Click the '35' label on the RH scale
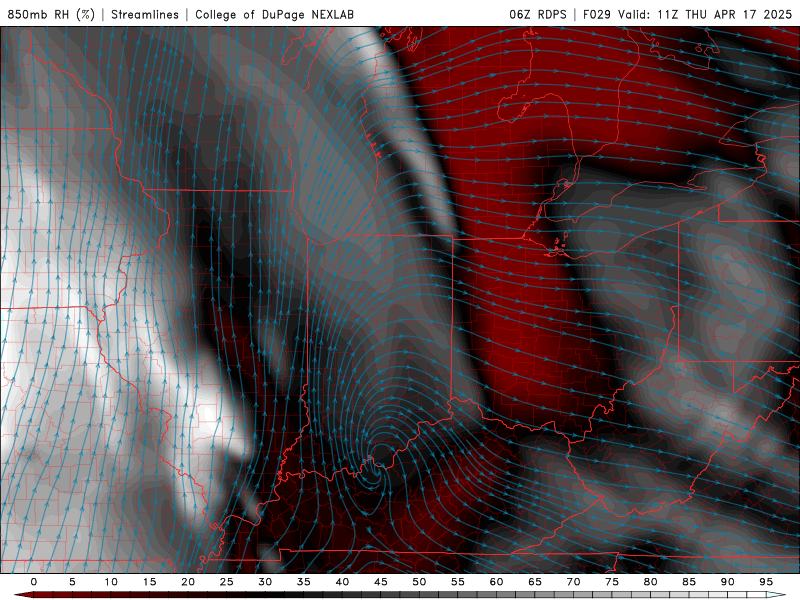This screenshot has height=600, width=800. (304, 582)
